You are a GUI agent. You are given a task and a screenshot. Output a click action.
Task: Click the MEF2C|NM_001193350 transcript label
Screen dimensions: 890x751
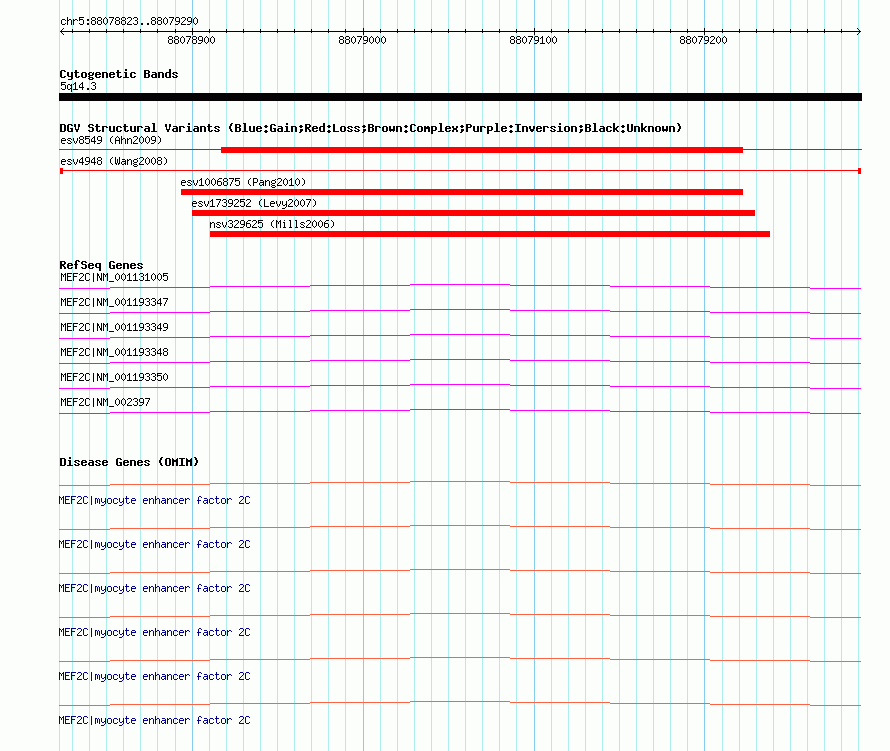click(x=115, y=377)
